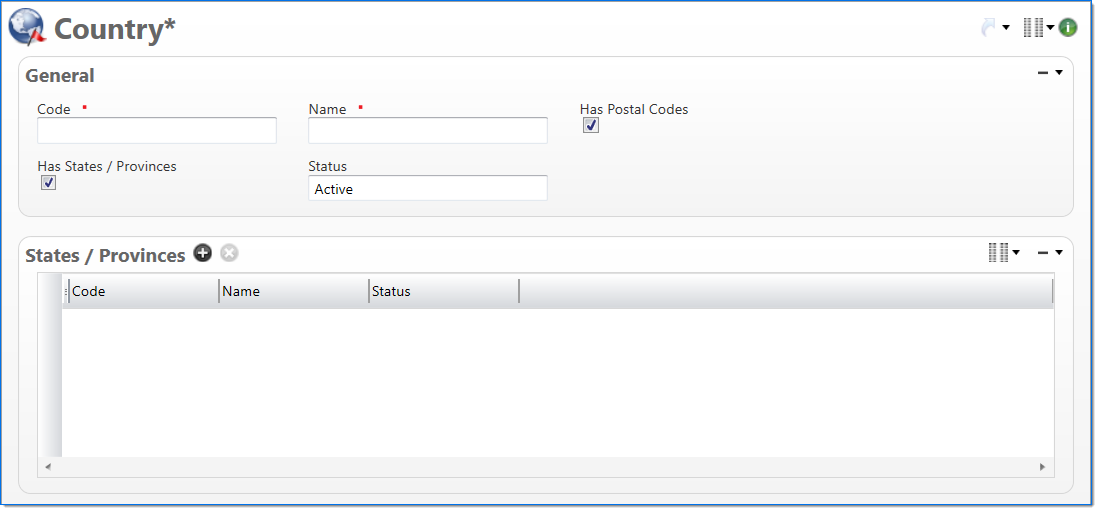Image resolution: width=1098 pixels, height=511 pixels.
Task: Click the add state/province plus icon
Action: click(203, 253)
